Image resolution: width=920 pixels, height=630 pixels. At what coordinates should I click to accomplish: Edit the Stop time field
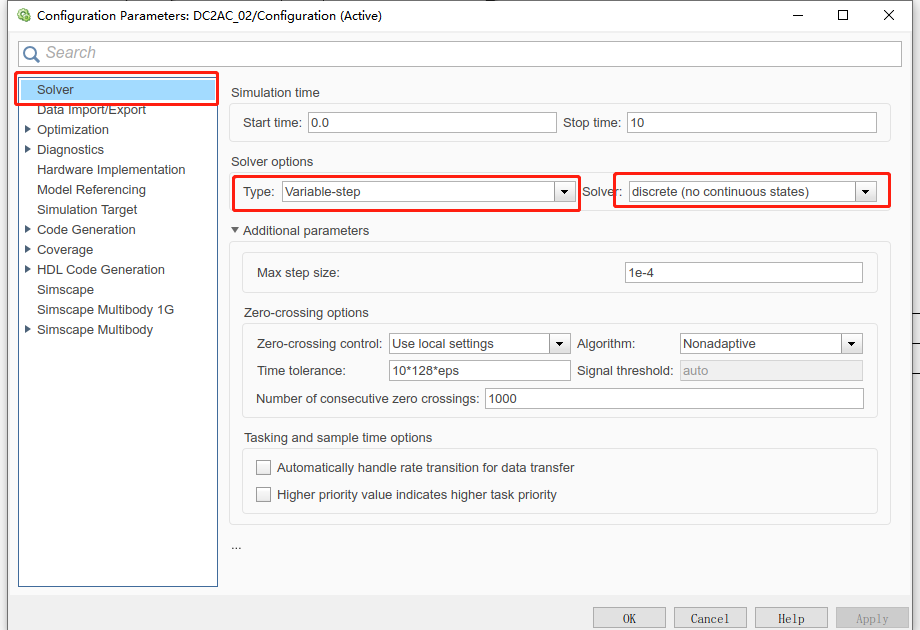(x=752, y=123)
